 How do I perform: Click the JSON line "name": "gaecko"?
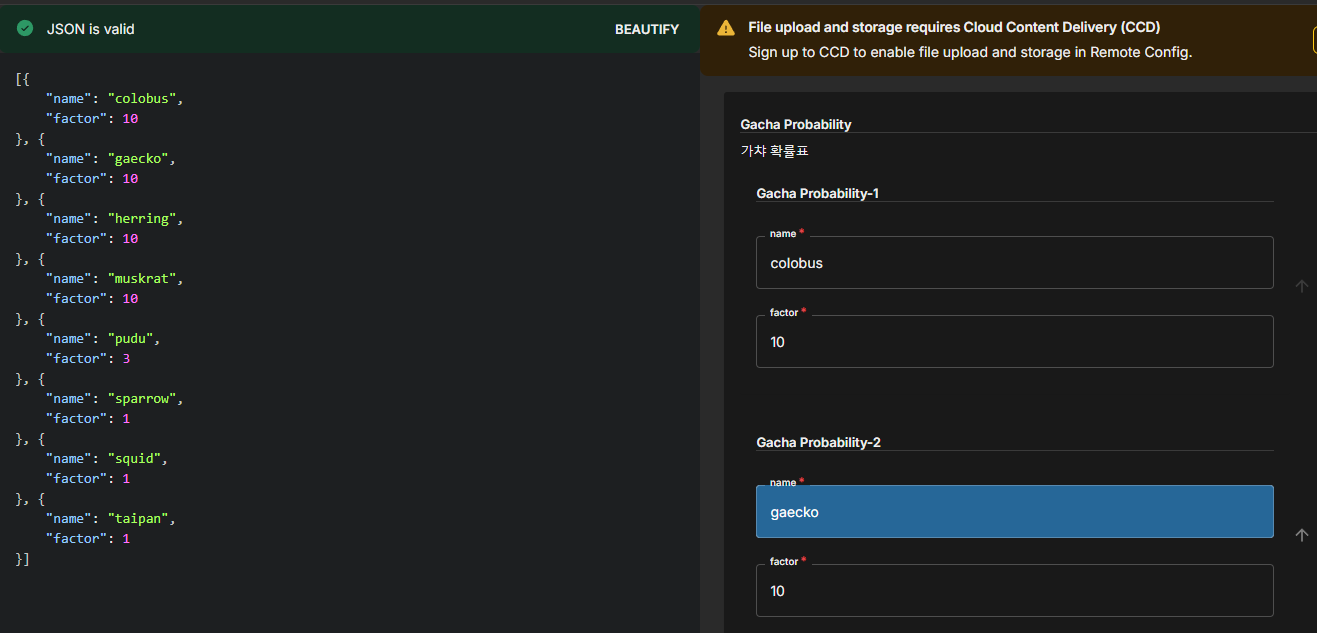tap(111, 158)
